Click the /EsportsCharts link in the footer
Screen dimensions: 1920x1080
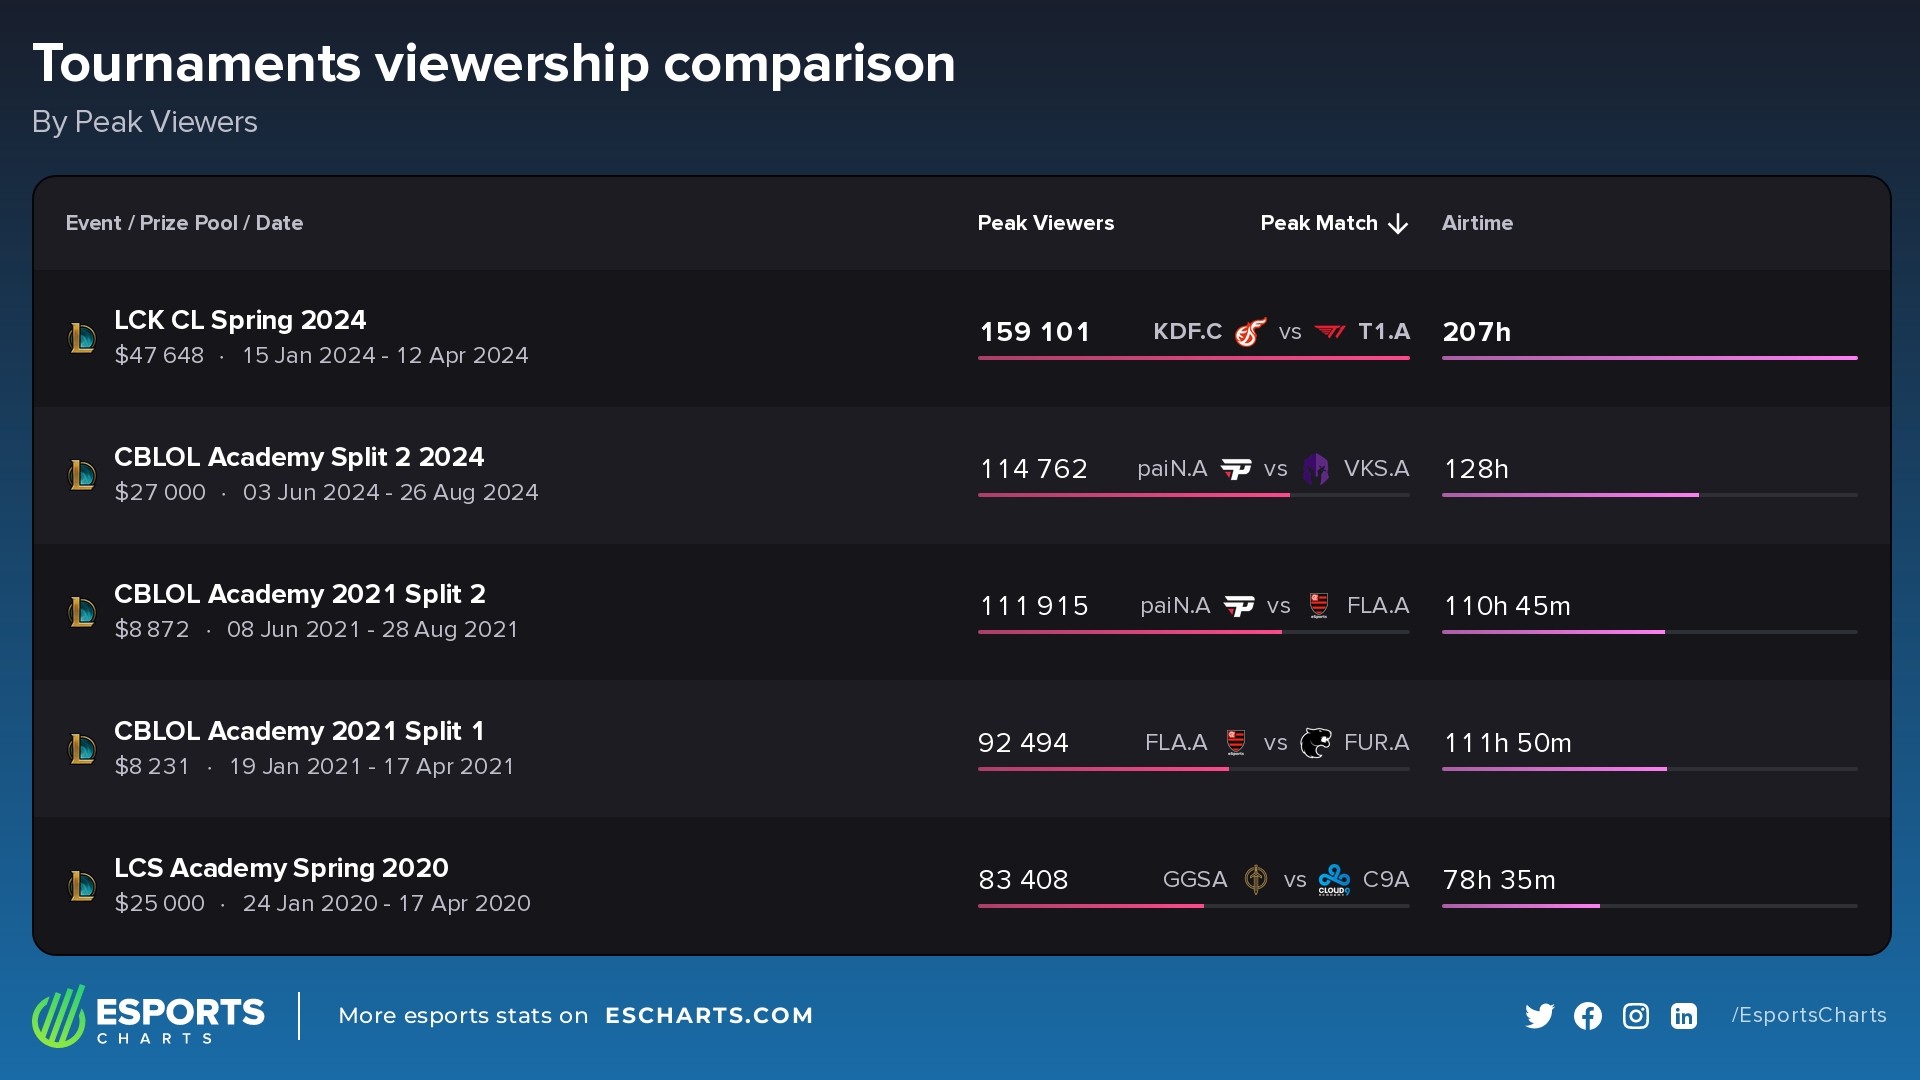[x=1808, y=1015]
